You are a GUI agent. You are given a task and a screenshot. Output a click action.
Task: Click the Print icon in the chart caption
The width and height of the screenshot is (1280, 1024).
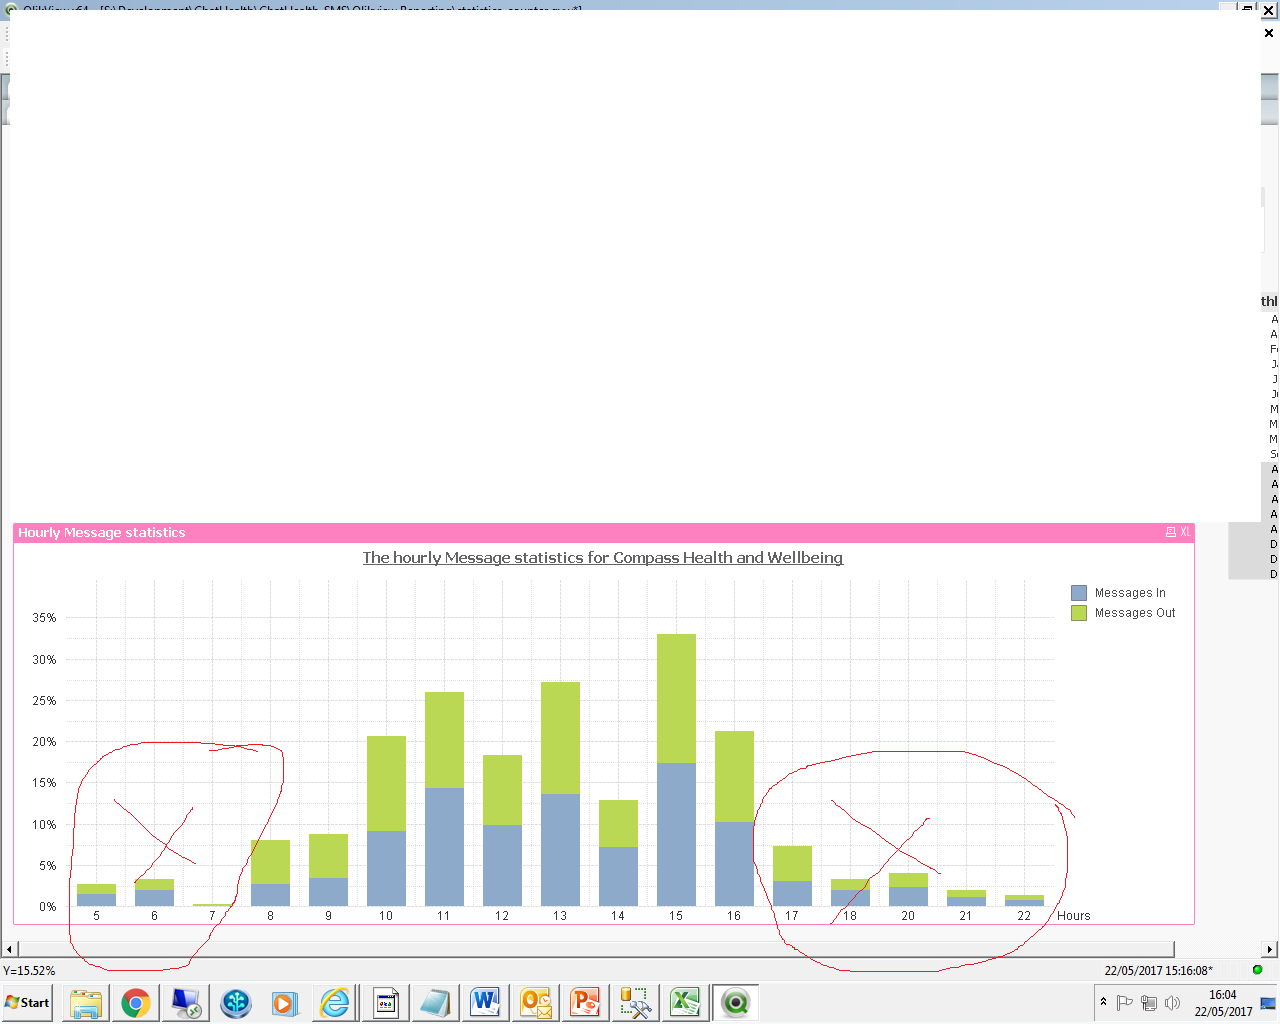[x=1171, y=532]
